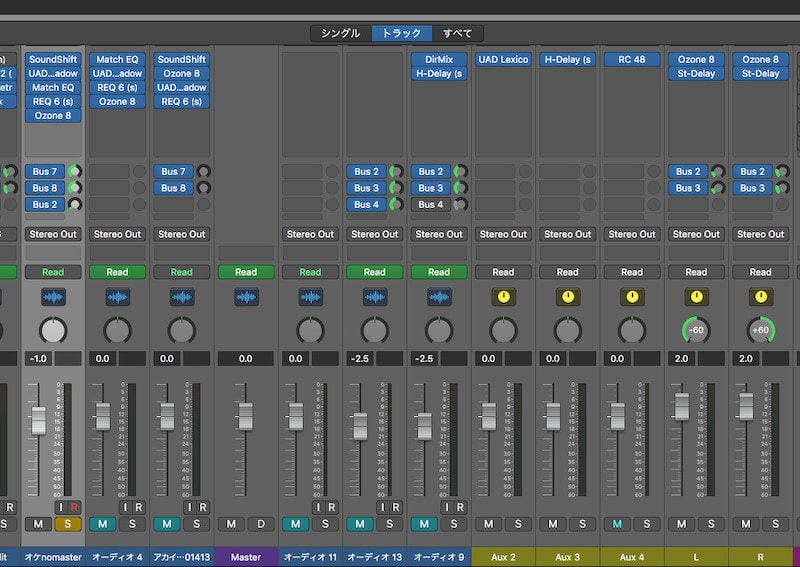
Task: Toggle Dim on the Master strip
Action: tap(261, 524)
